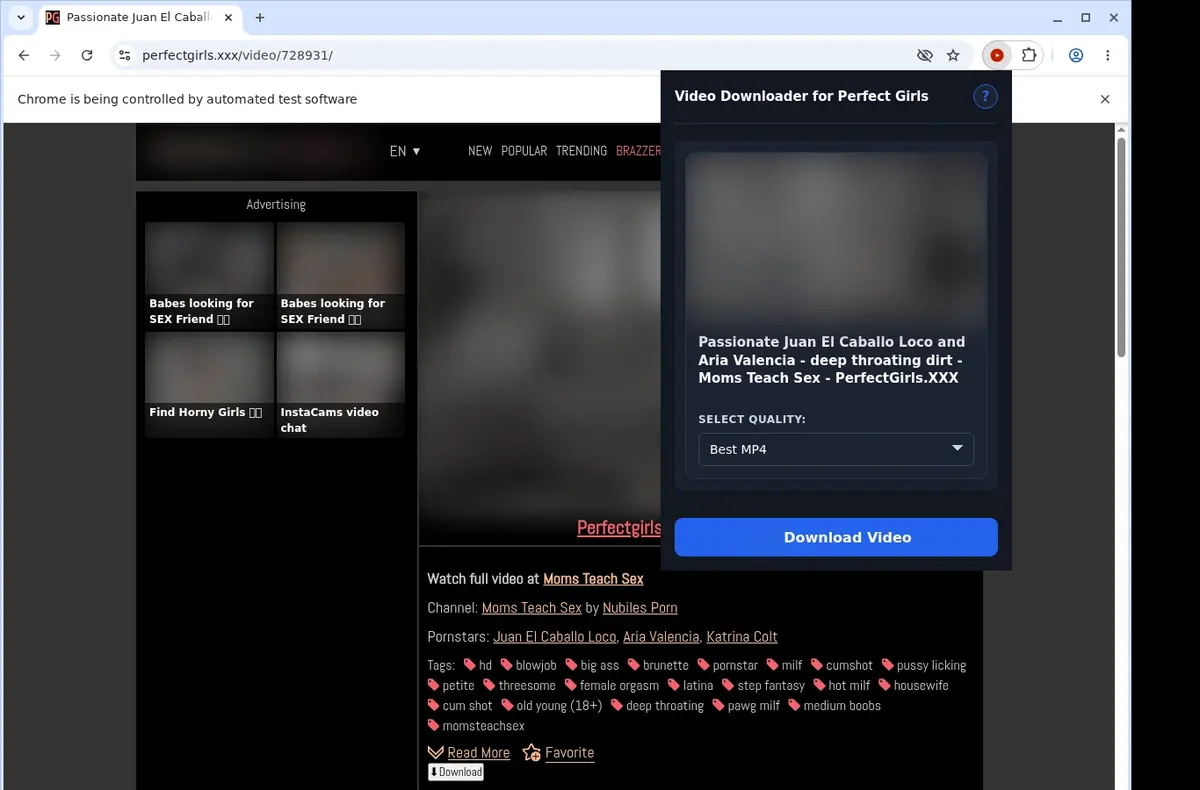Click the site information icon in address bar
Image resolution: width=1200 pixels, height=790 pixels.
click(124, 56)
